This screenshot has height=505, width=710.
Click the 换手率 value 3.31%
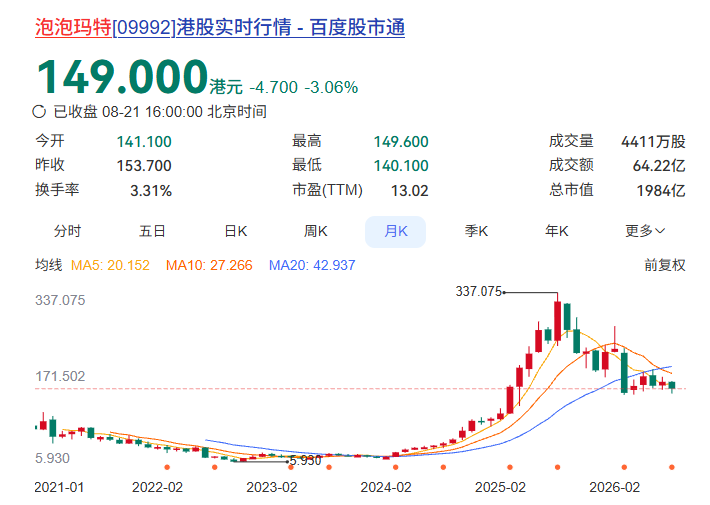[151, 191]
